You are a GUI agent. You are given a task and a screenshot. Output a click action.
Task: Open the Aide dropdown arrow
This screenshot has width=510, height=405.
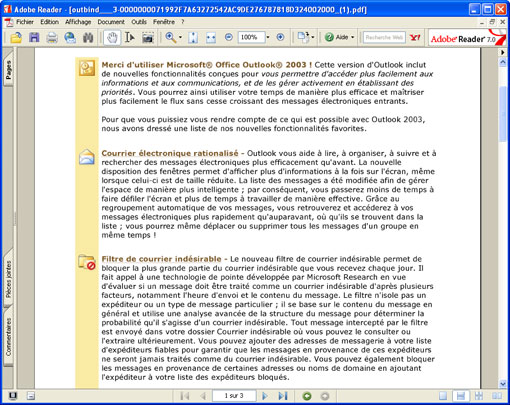(352, 37)
